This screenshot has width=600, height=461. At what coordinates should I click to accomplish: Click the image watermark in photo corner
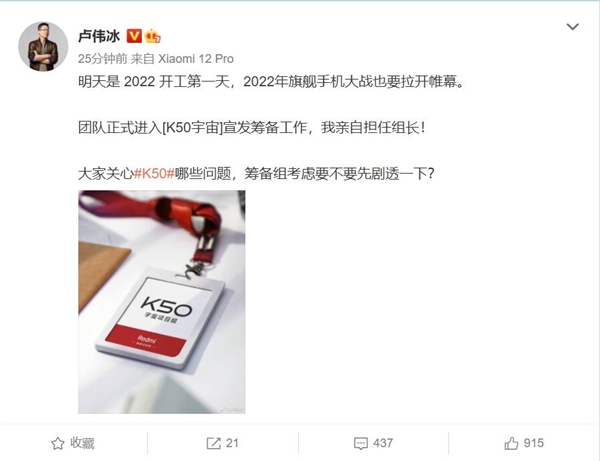coord(232,409)
